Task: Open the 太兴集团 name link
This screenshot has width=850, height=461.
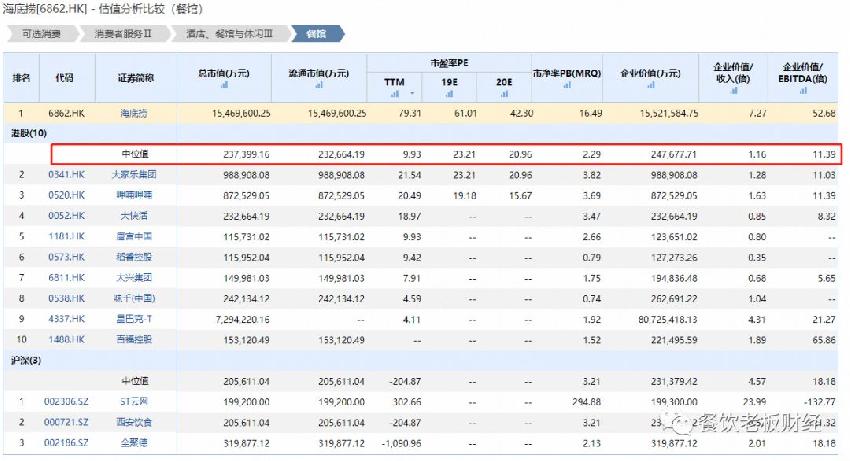Action: (134, 278)
